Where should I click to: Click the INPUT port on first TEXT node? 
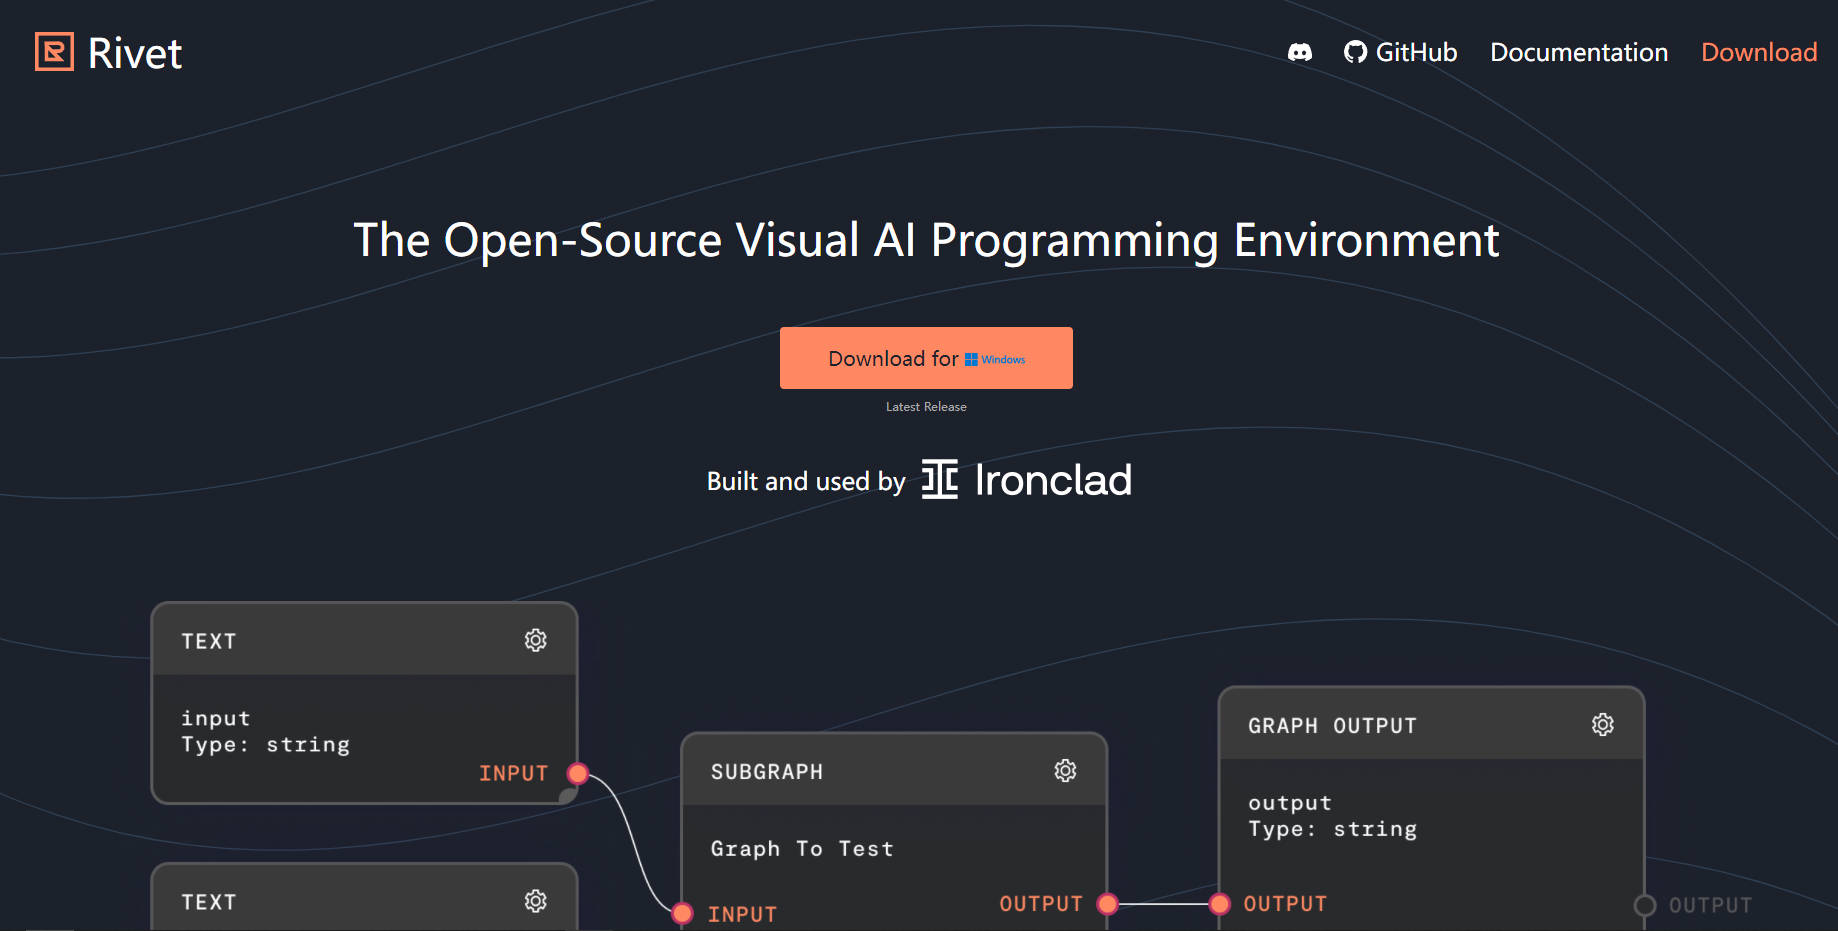[x=577, y=773]
